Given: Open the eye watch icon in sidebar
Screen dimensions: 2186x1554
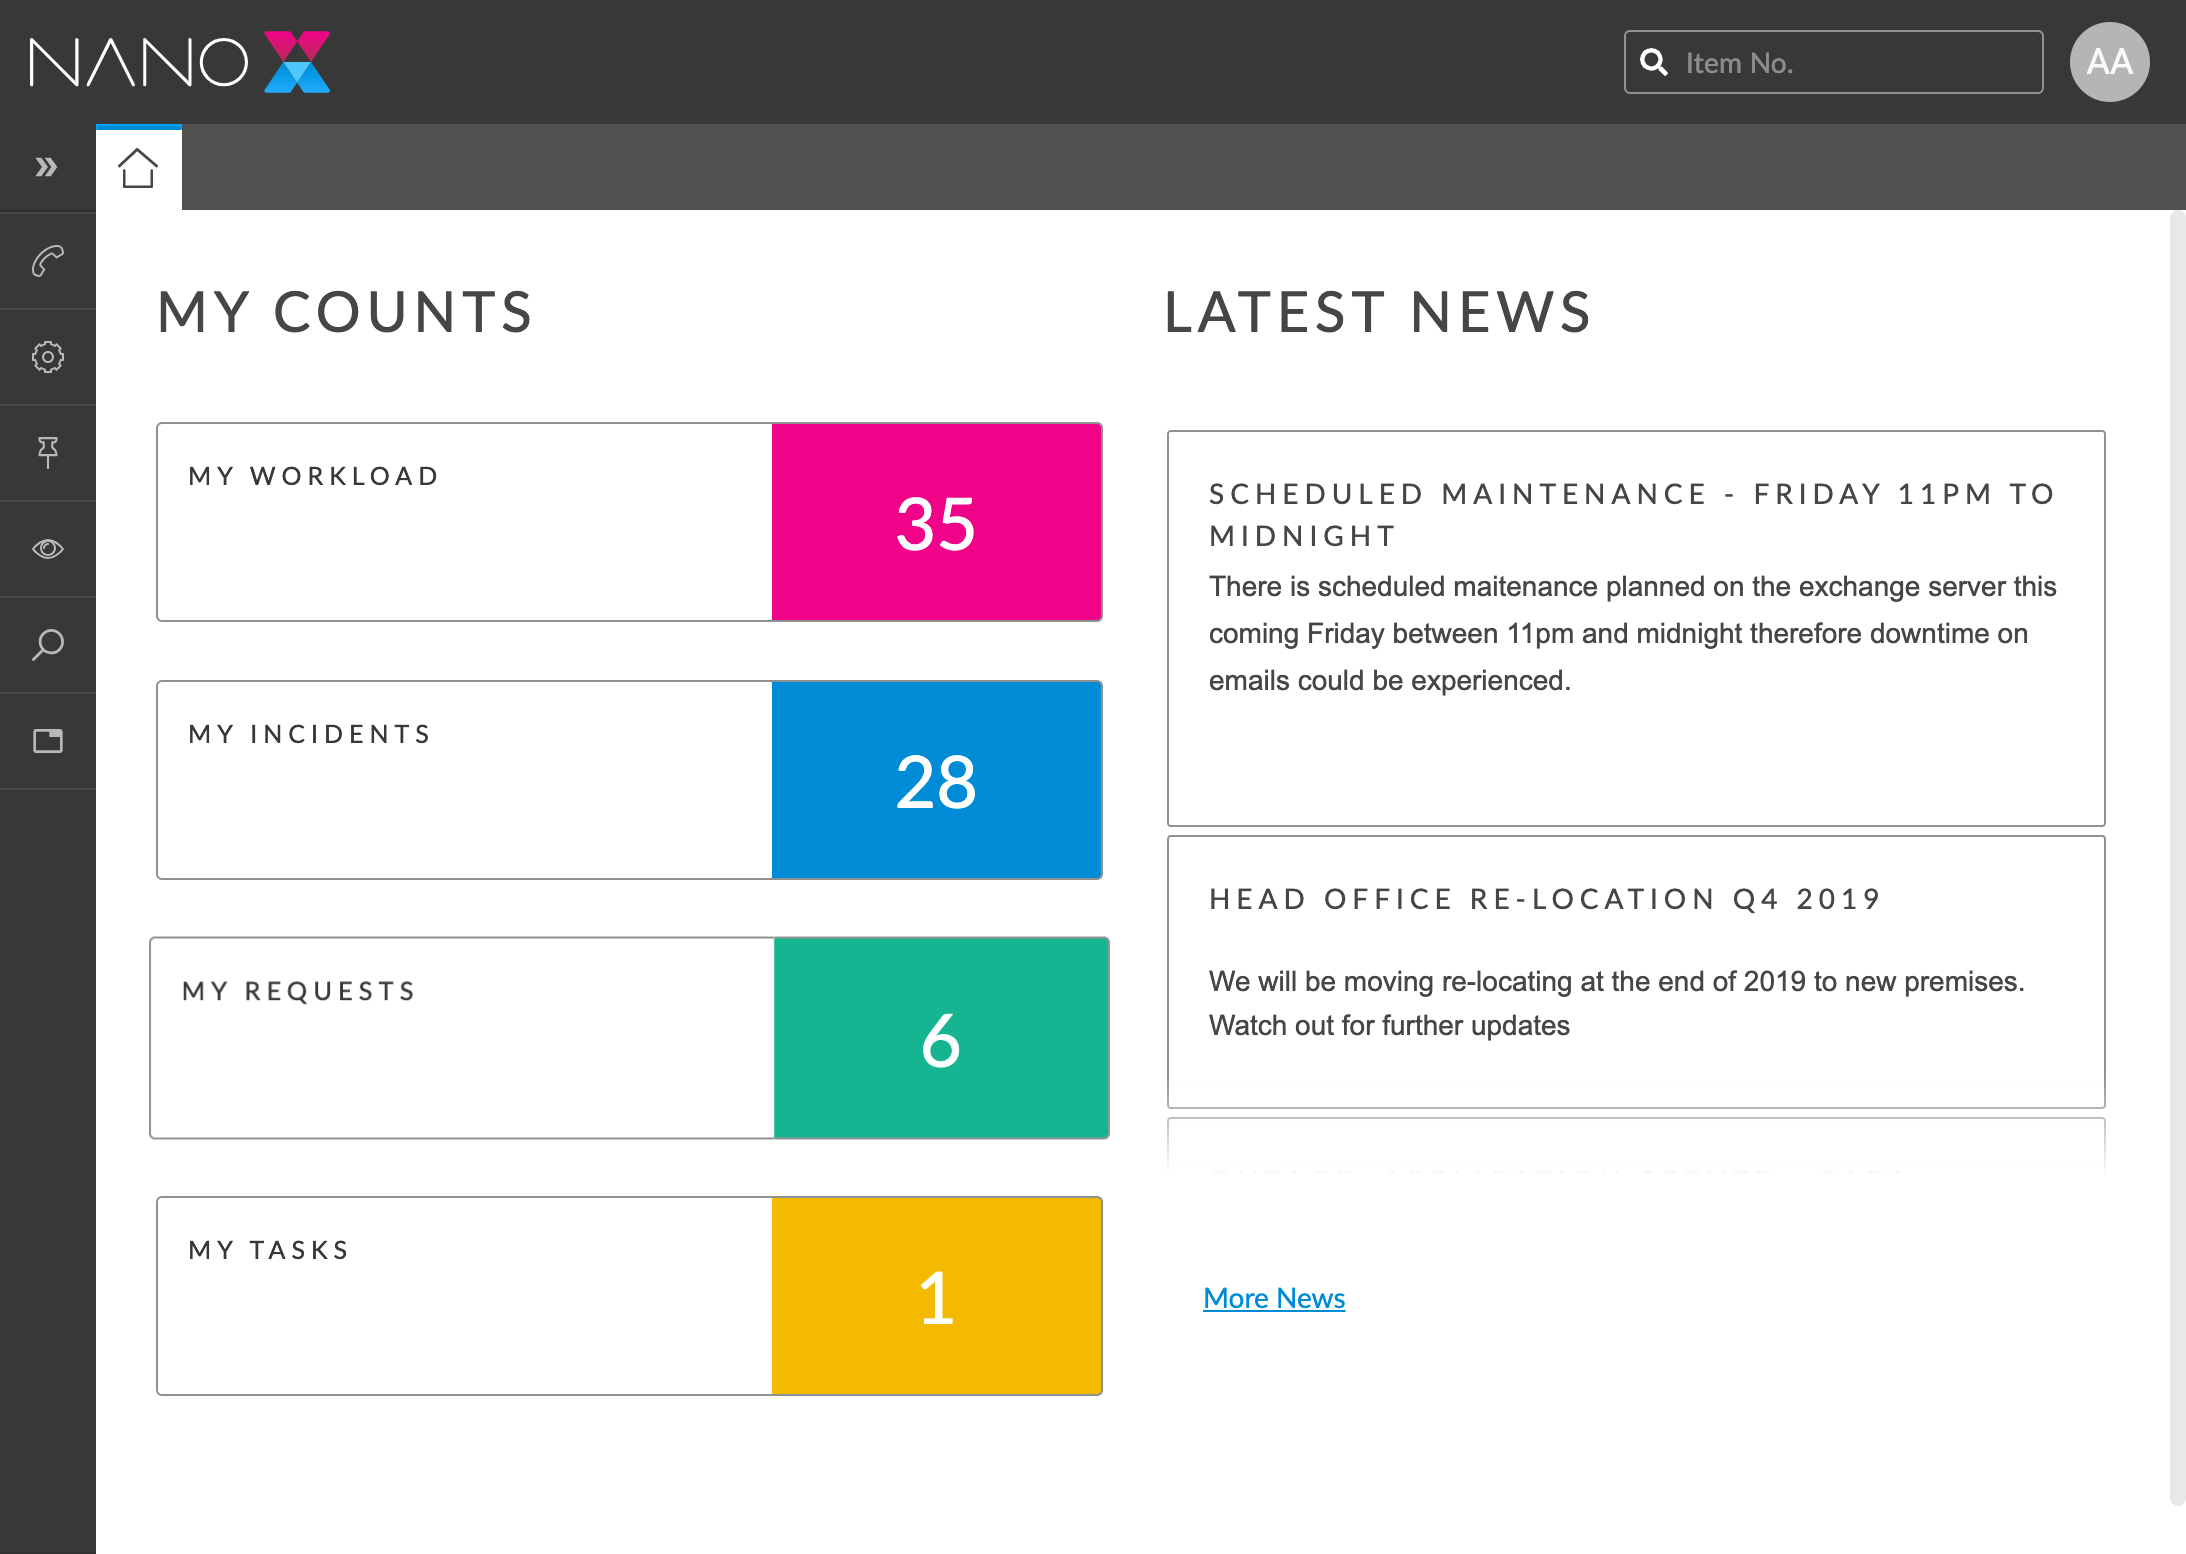Looking at the screenshot, I should (x=47, y=549).
